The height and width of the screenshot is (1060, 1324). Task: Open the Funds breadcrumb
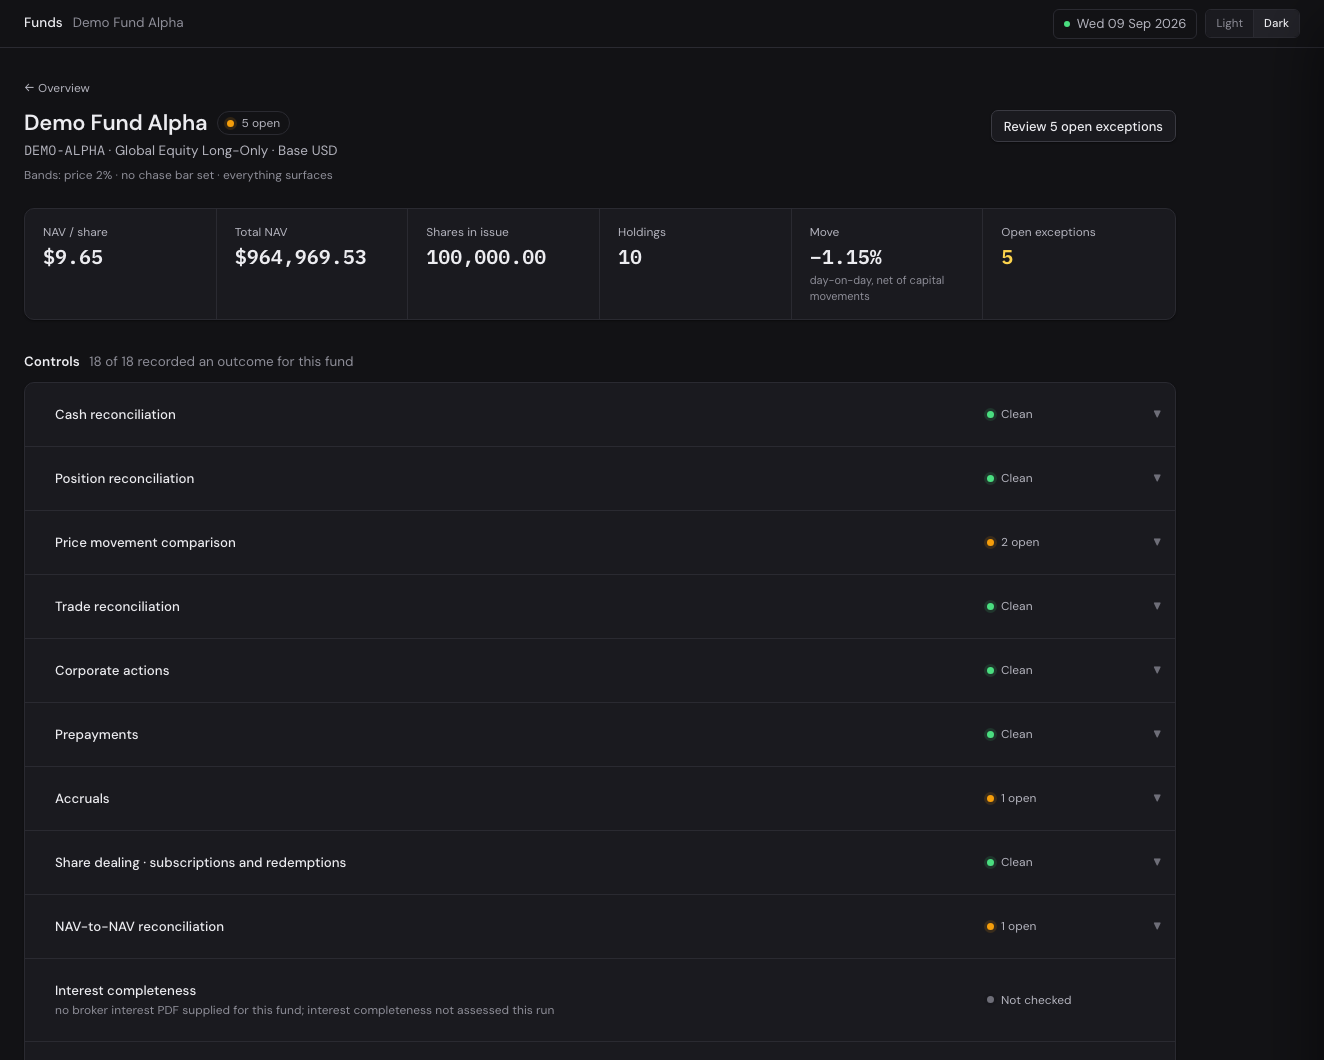[43, 22]
